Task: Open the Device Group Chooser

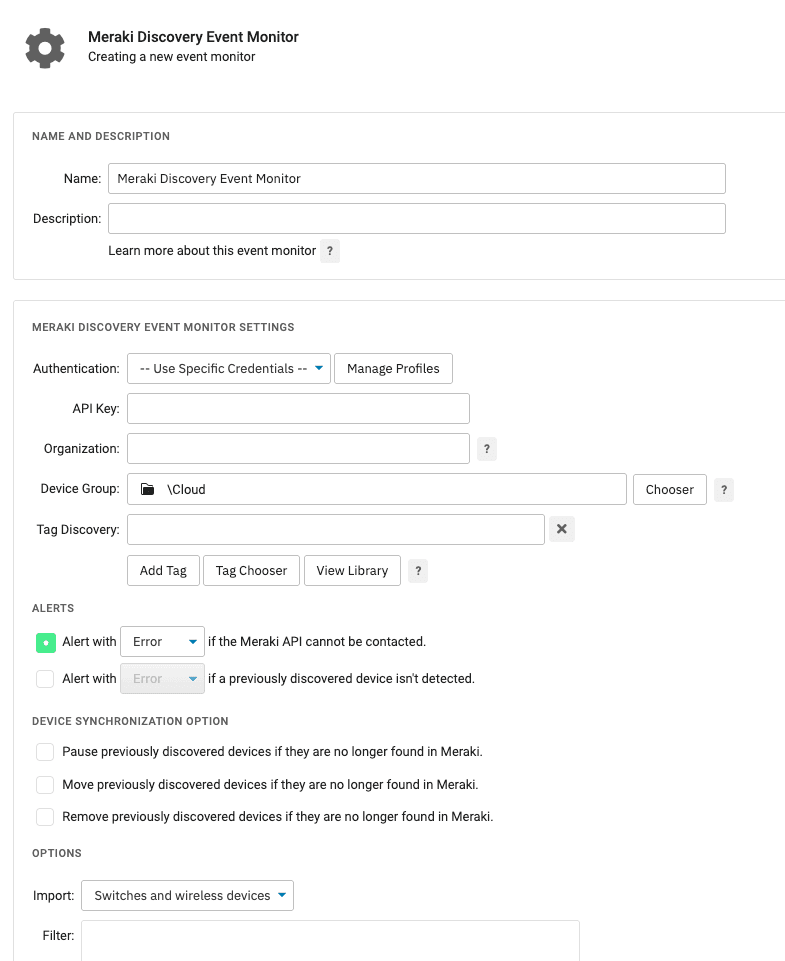Action: [669, 489]
